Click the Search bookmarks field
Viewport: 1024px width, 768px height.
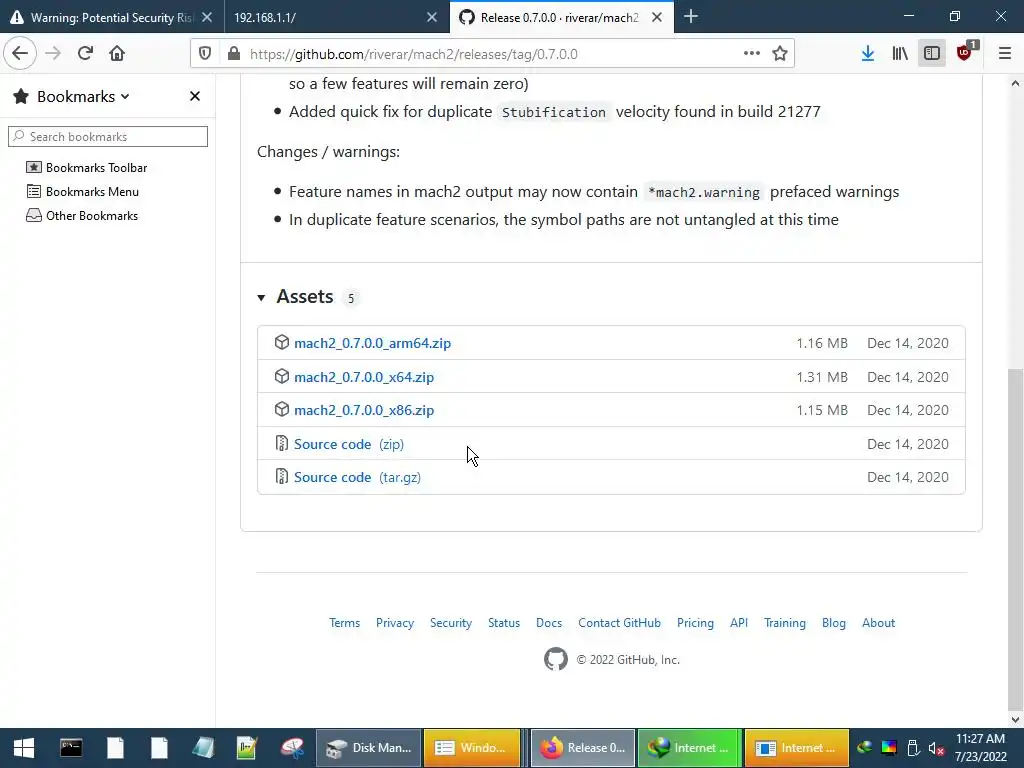click(108, 136)
